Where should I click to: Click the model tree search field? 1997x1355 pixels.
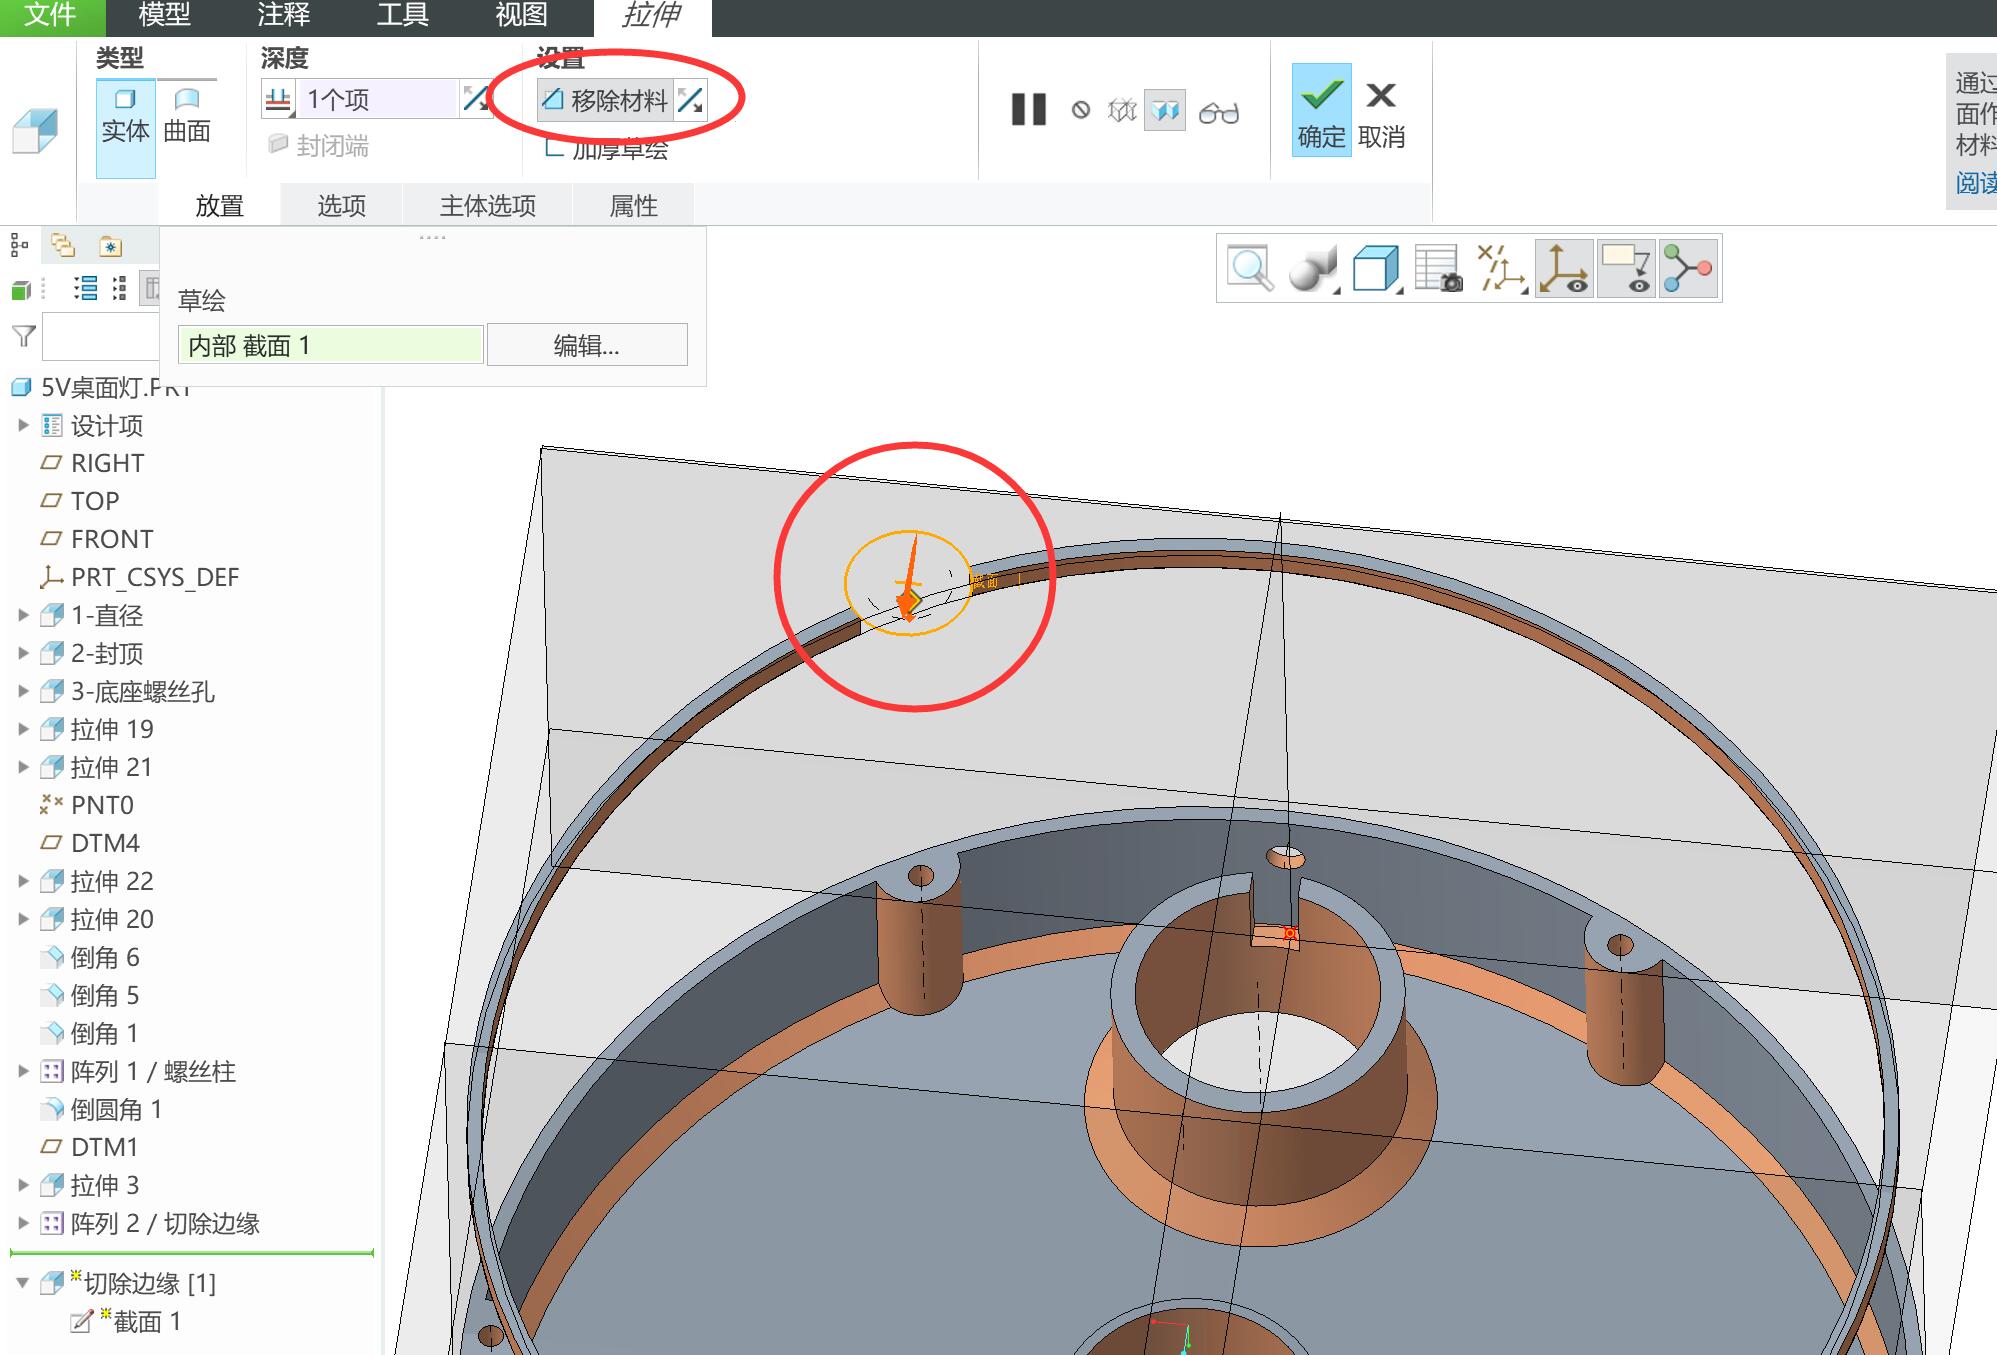[101, 337]
